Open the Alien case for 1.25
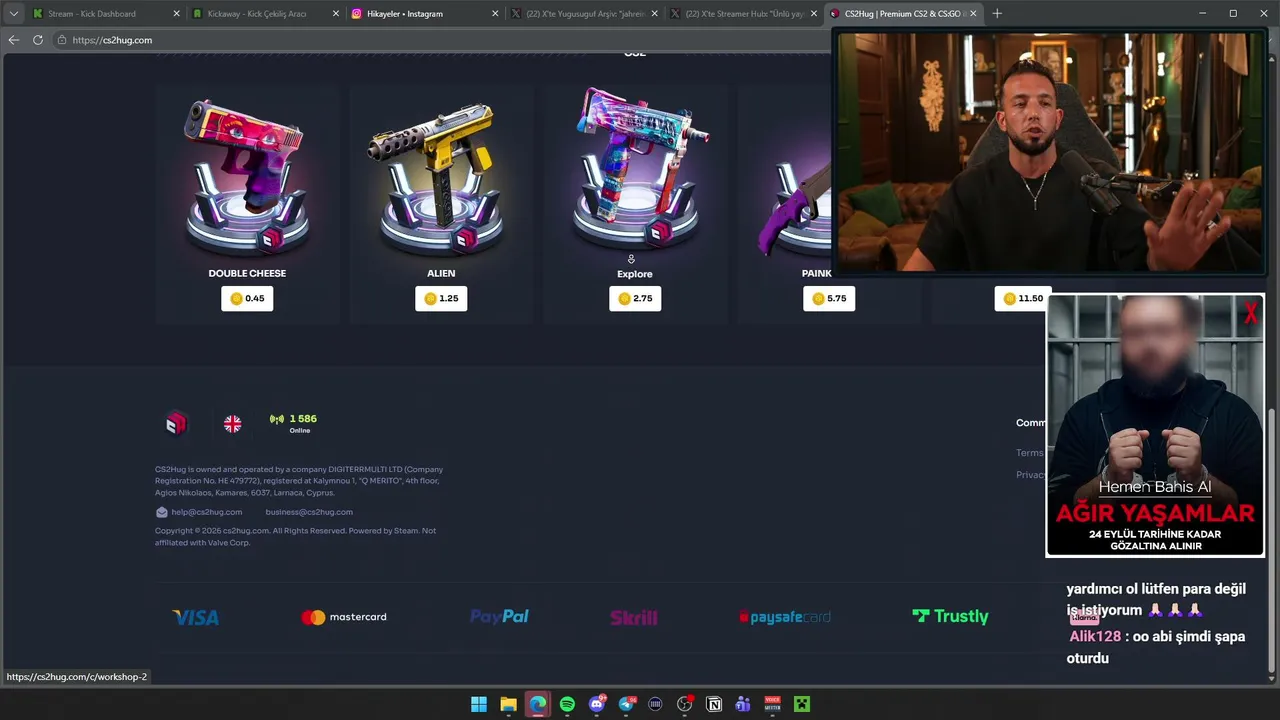The height and width of the screenshot is (720, 1280). (441, 299)
